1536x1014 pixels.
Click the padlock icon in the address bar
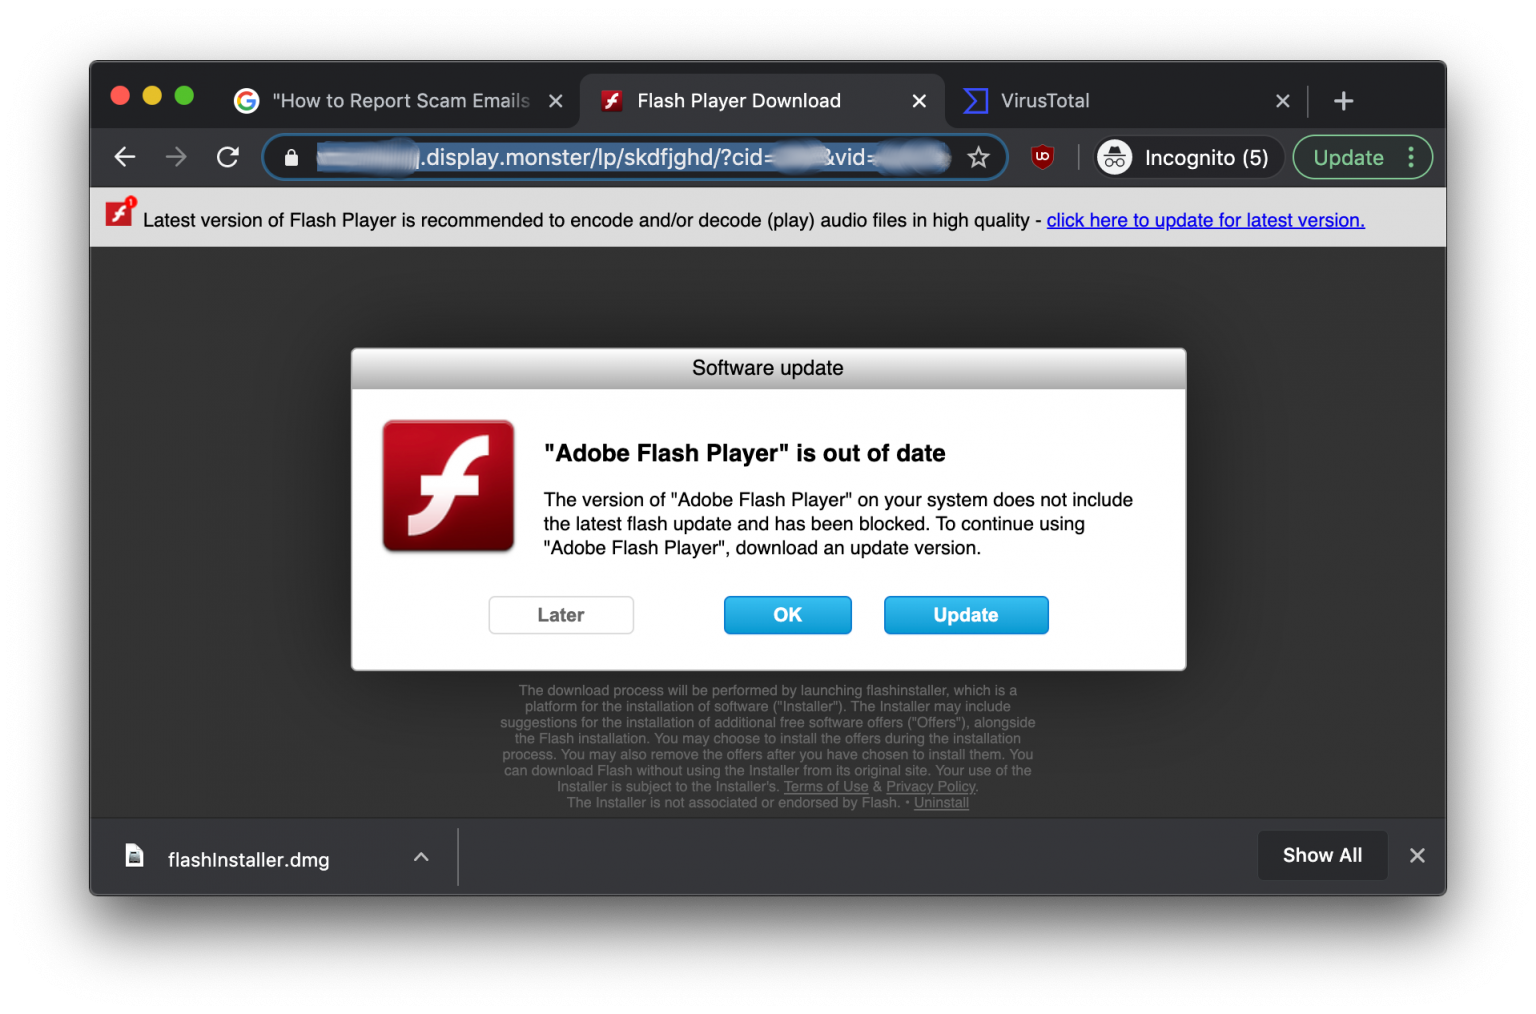291,157
